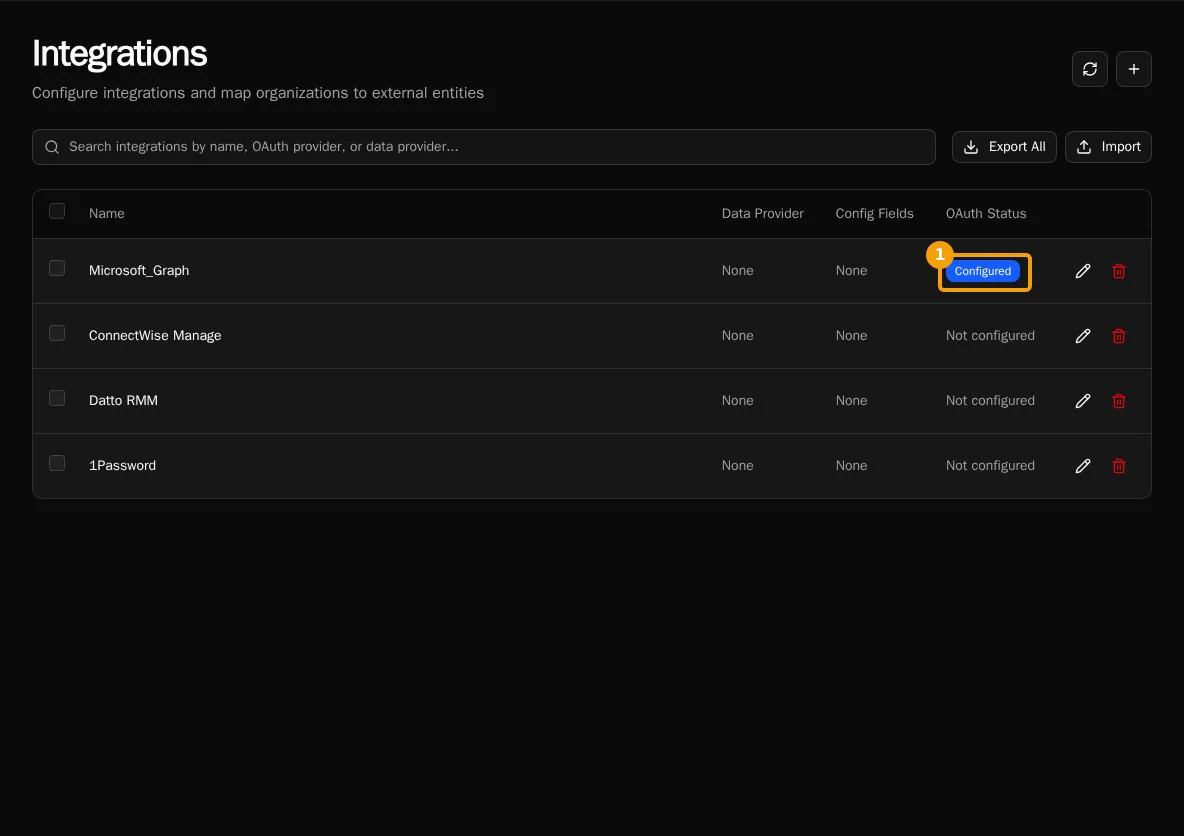Click the Name column header

pos(106,214)
